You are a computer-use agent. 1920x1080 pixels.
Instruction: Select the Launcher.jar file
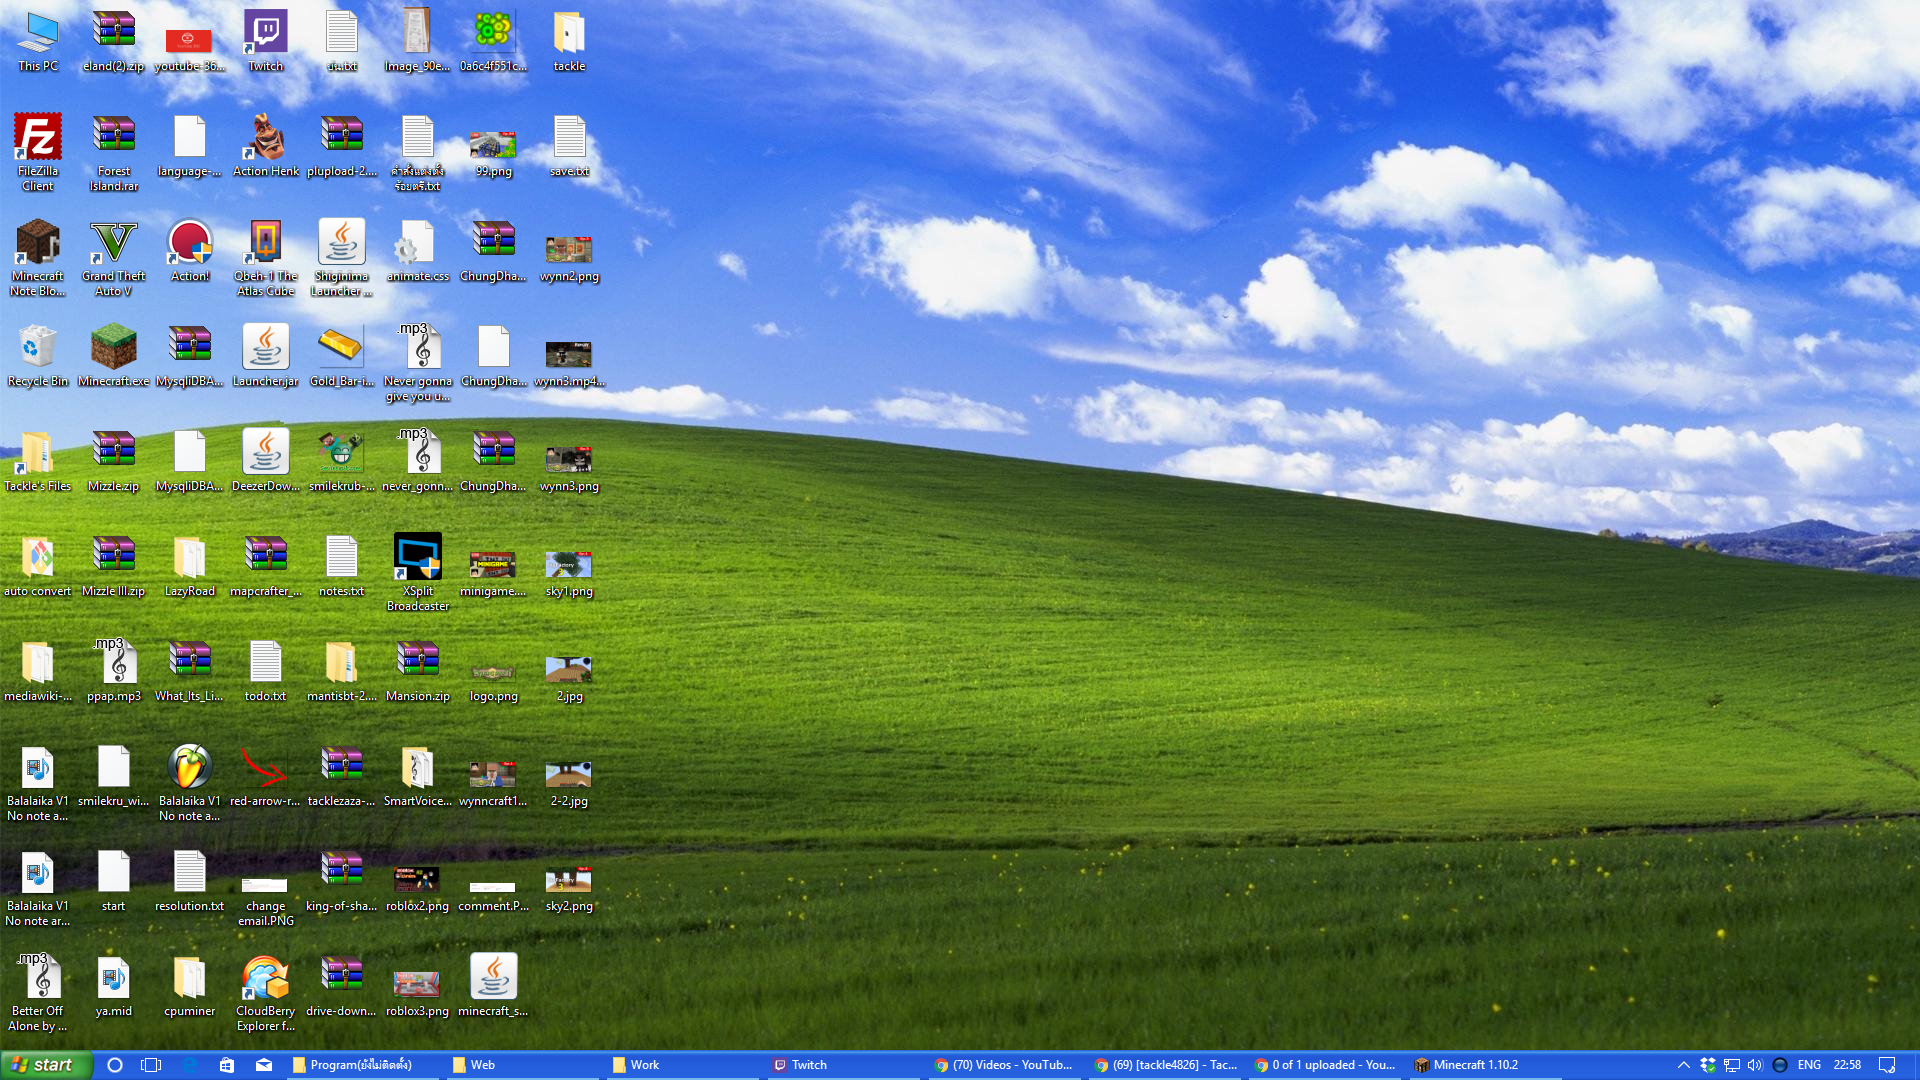(266, 356)
